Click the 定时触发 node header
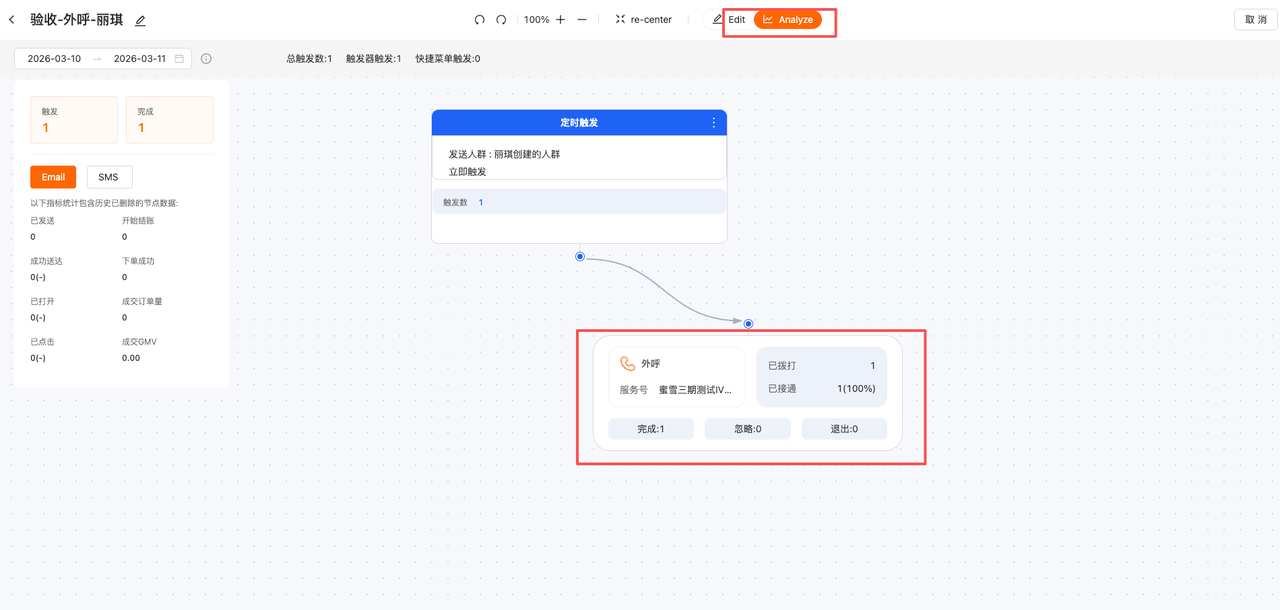This screenshot has height=610, width=1280. 579,123
